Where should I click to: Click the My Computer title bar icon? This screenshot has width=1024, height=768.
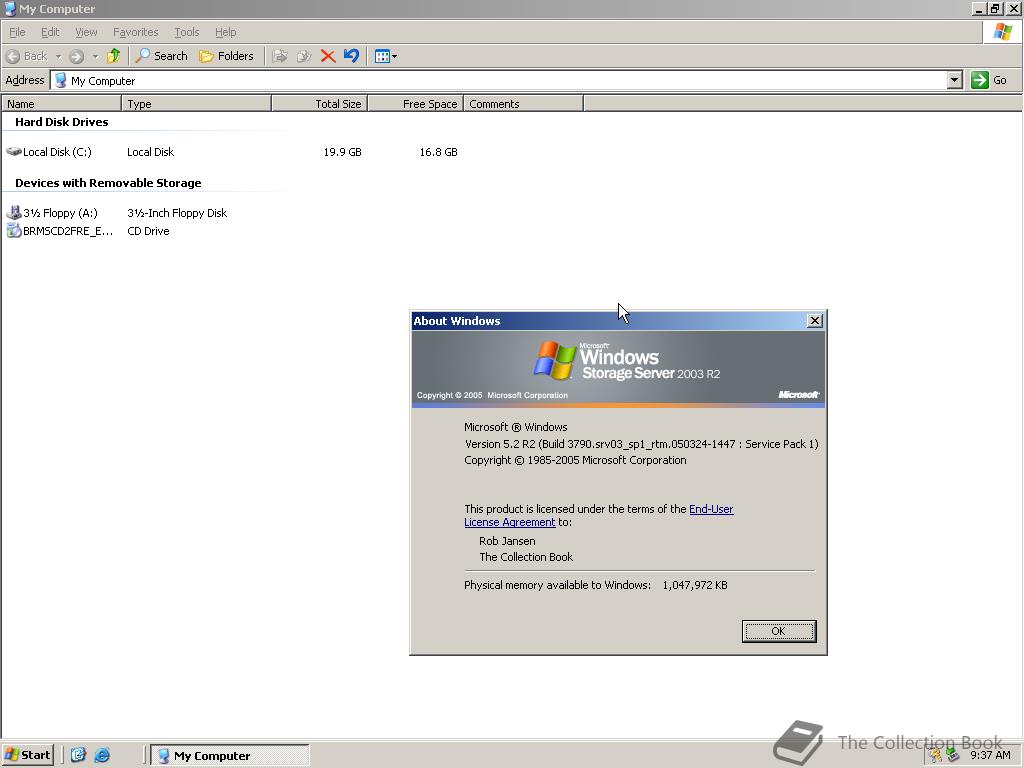[10, 8]
